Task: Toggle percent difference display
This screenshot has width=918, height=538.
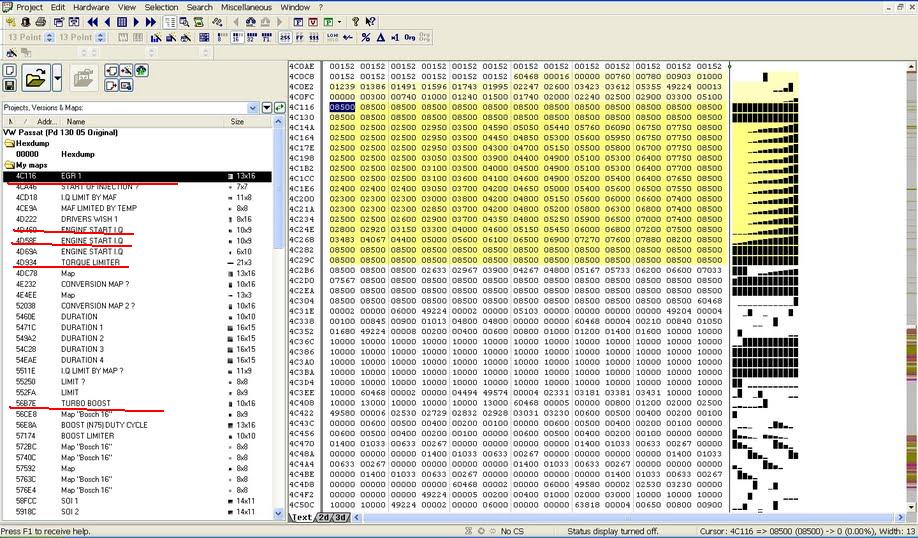Action: click(x=366, y=37)
